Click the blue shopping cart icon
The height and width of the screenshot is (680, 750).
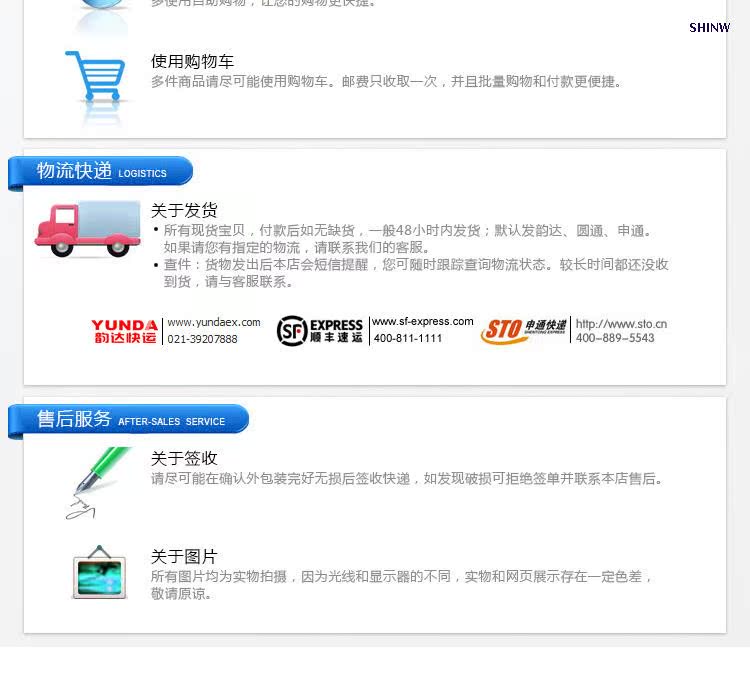pyautogui.click(x=95, y=76)
